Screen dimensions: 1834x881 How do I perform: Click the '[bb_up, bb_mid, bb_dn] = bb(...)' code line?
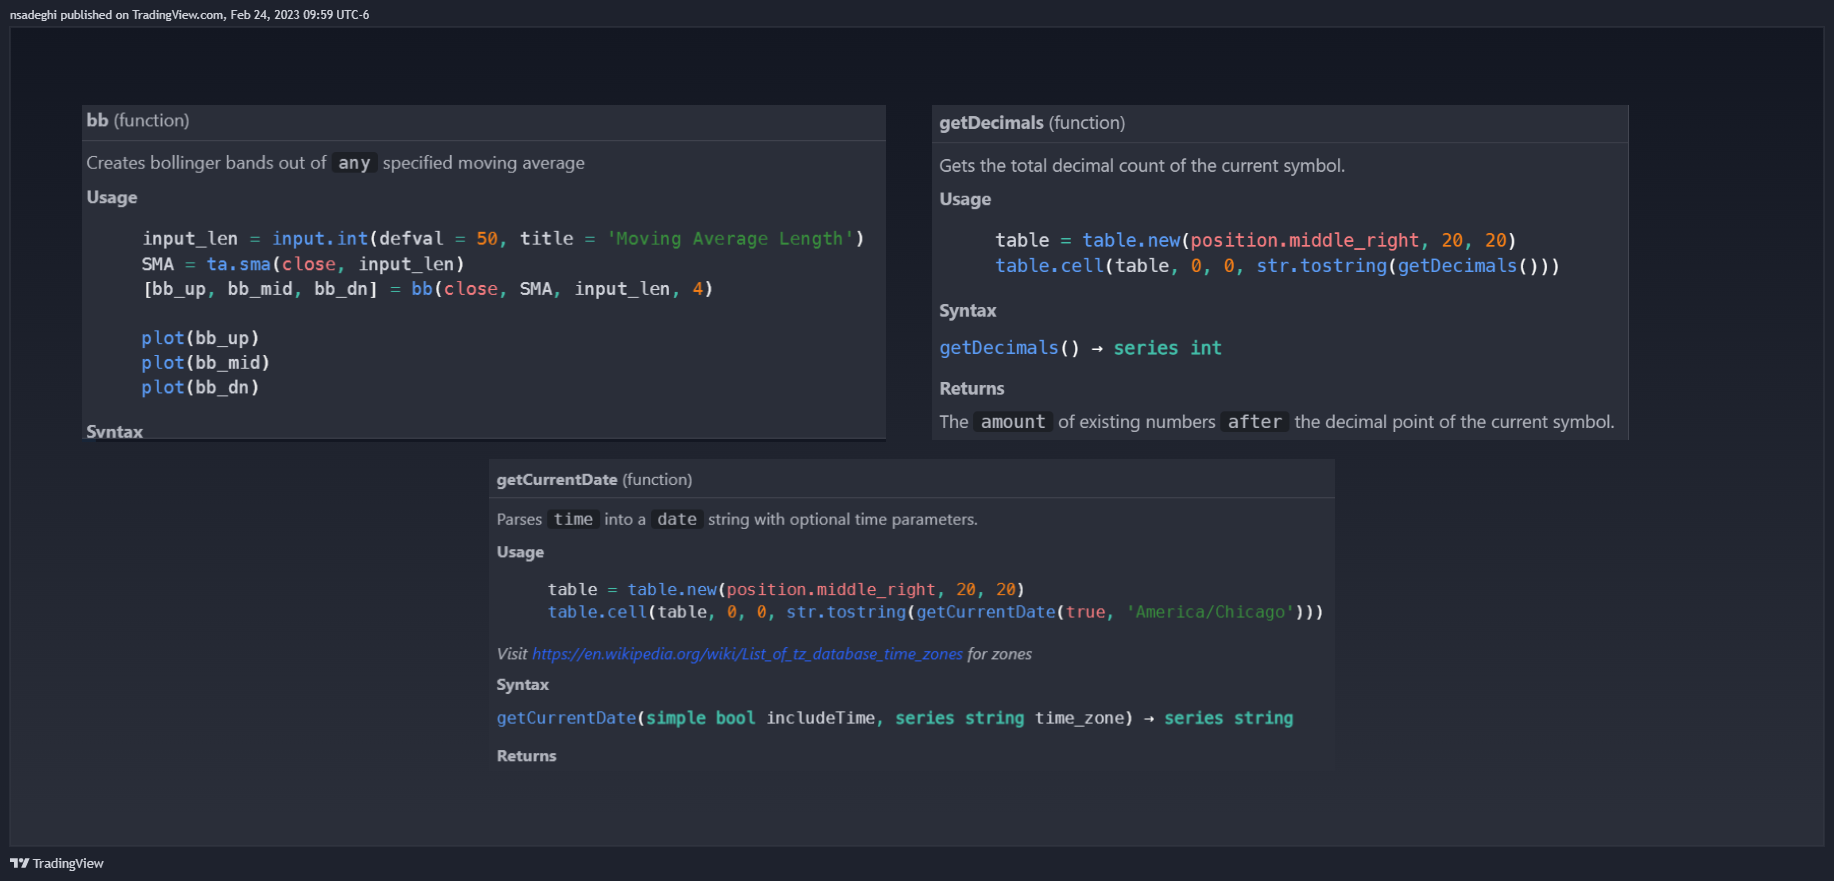click(x=428, y=289)
